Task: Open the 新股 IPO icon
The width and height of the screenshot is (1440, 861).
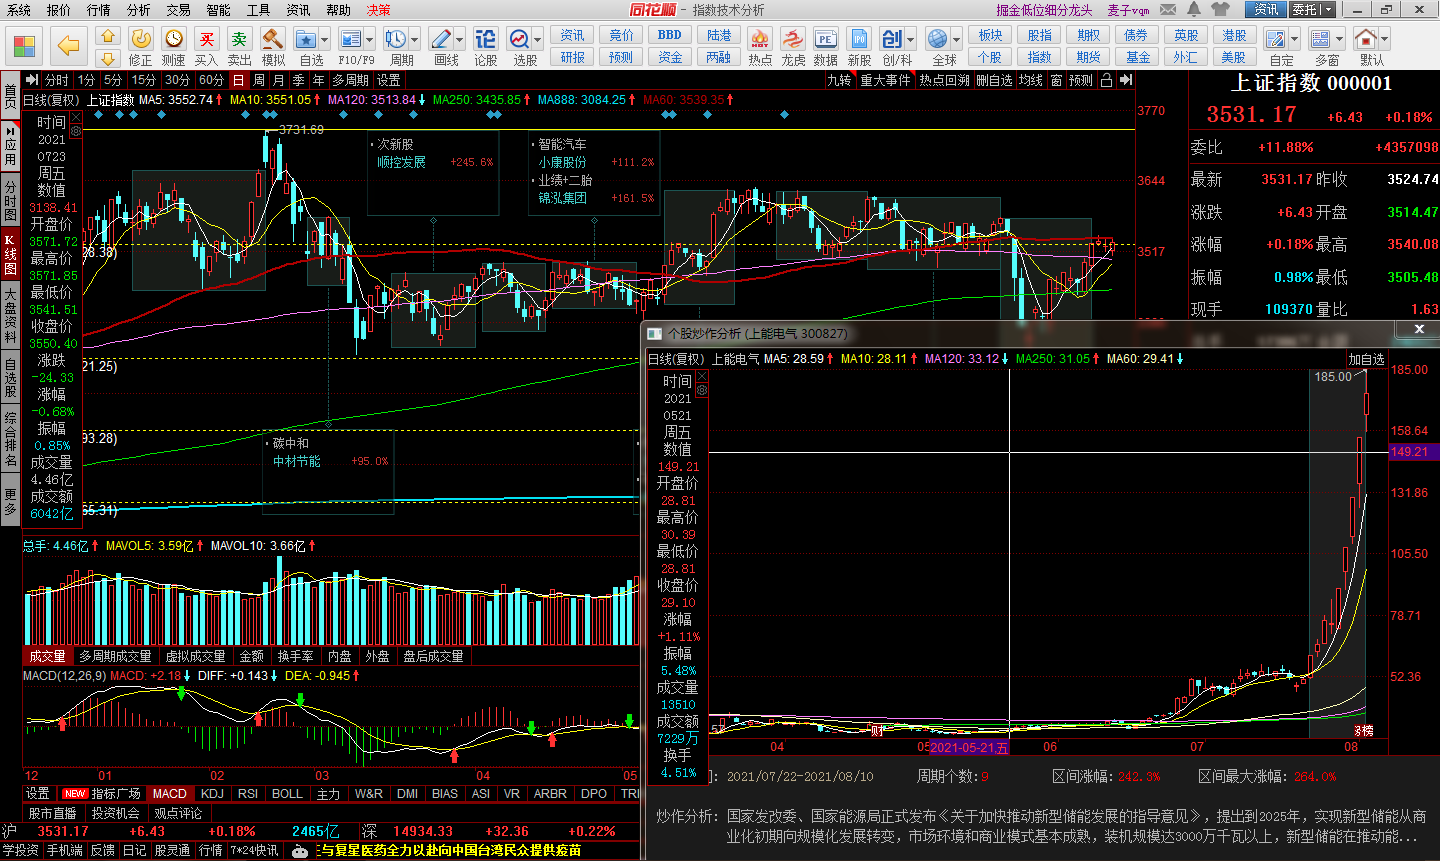Action: tap(860, 39)
